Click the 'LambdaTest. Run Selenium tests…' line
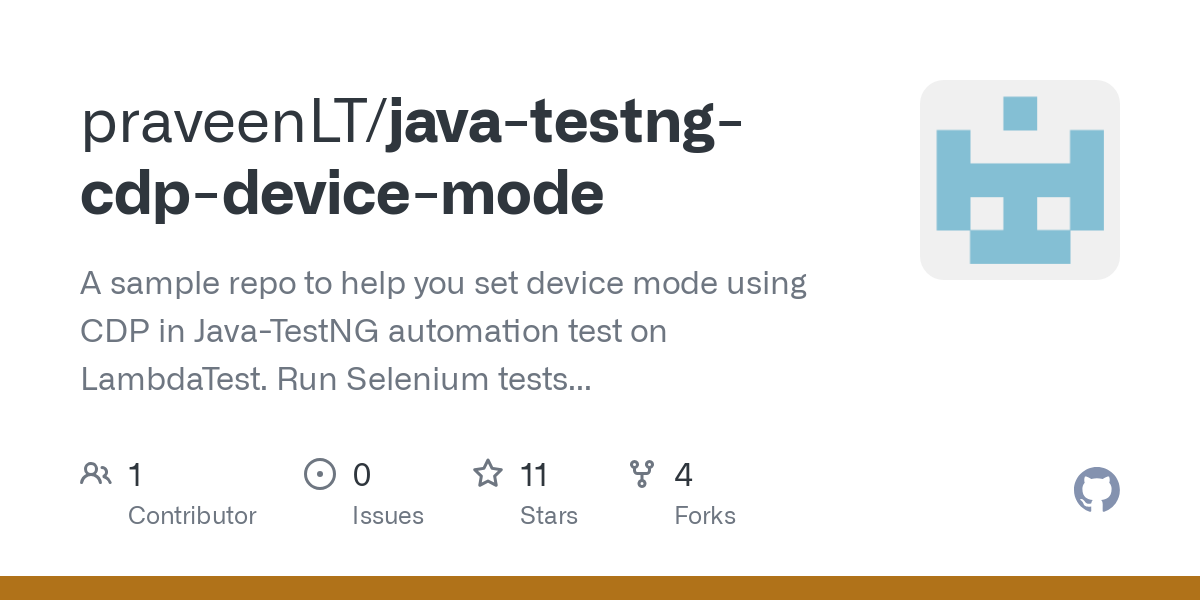The image size is (1200, 600). click(336, 379)
